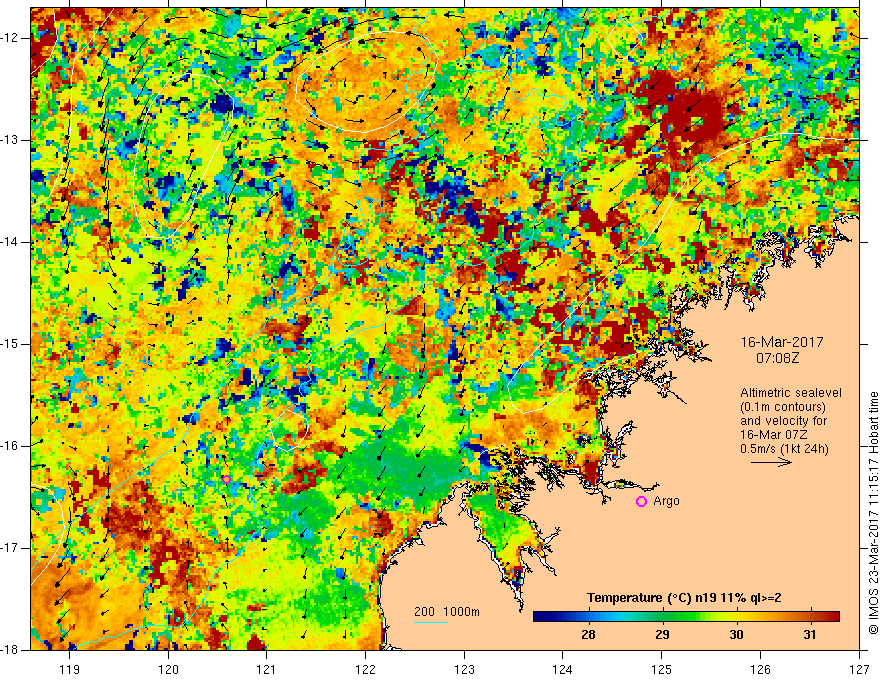This screenshot has height=680, width=880.
Task: Click longitude label 127
Action: [x=859, y=669]
